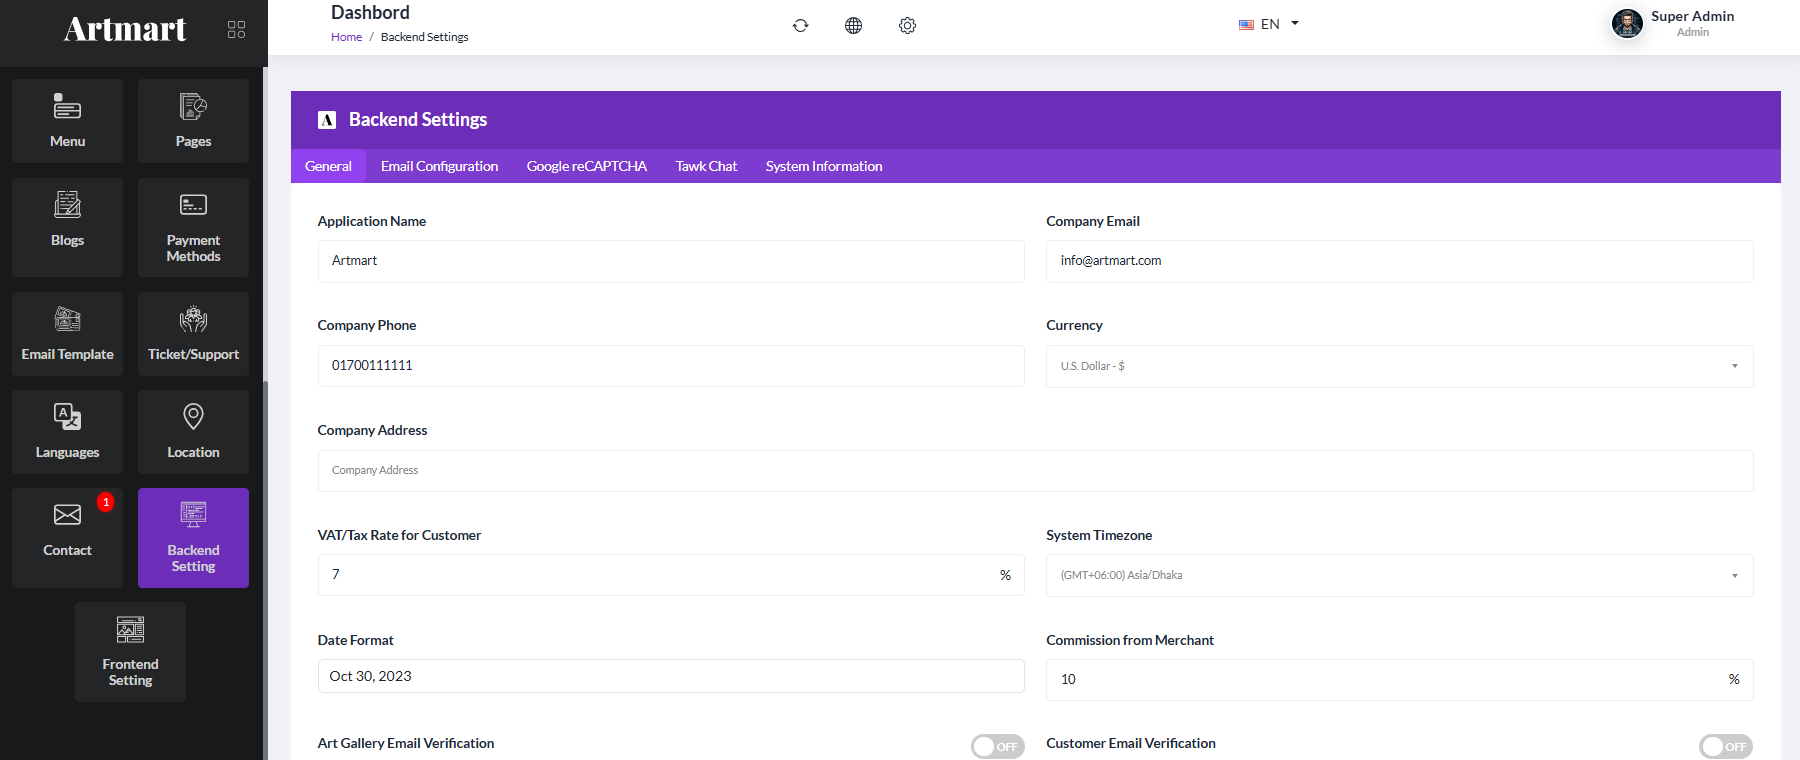Image resolution: width=1800 pixels, height=760 pixels.
Task: Click the sidebar vertical scrollbar
Action: point(265,570)
